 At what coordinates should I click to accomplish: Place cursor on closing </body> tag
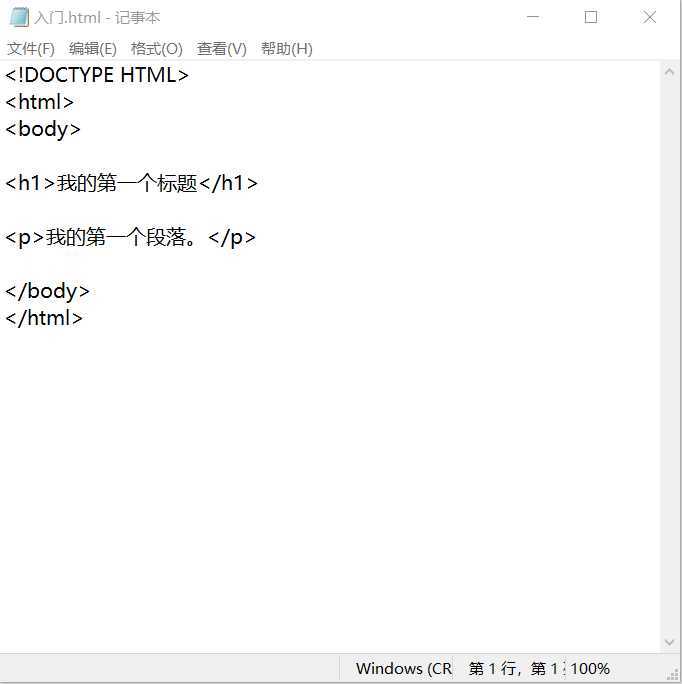pyautogui.click(x=47, y=291)
